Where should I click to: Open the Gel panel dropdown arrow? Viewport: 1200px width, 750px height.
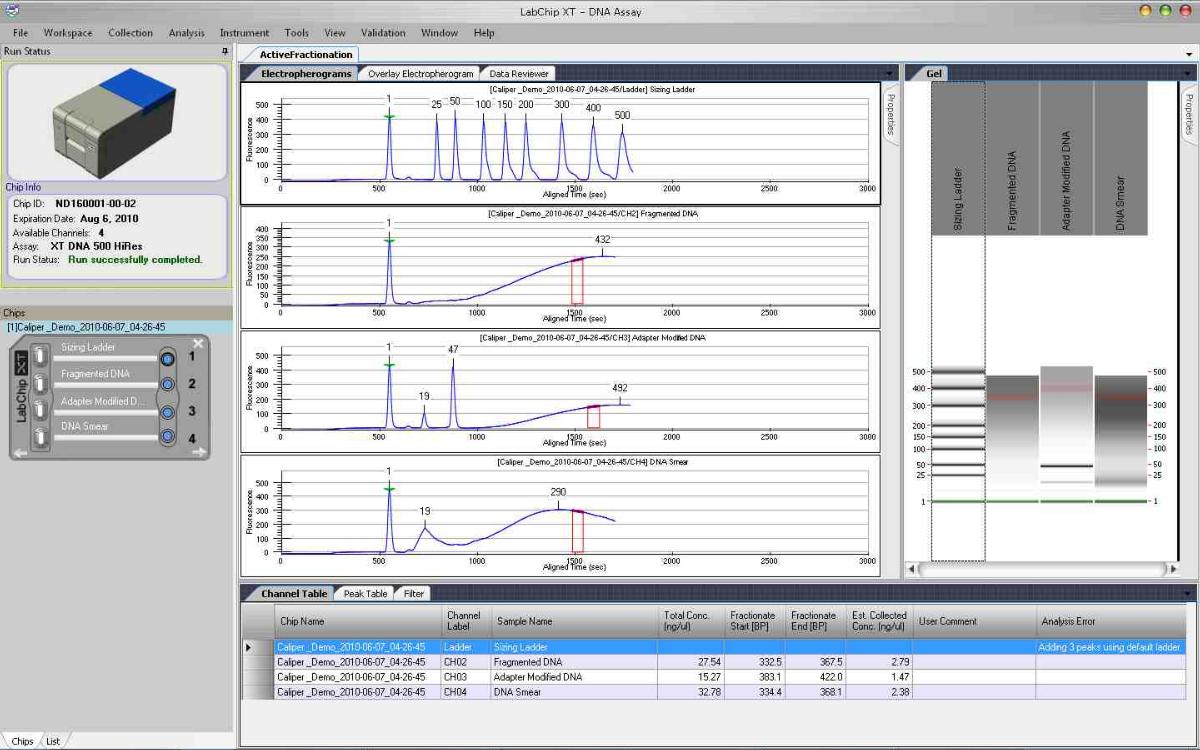coord(1188,74)
